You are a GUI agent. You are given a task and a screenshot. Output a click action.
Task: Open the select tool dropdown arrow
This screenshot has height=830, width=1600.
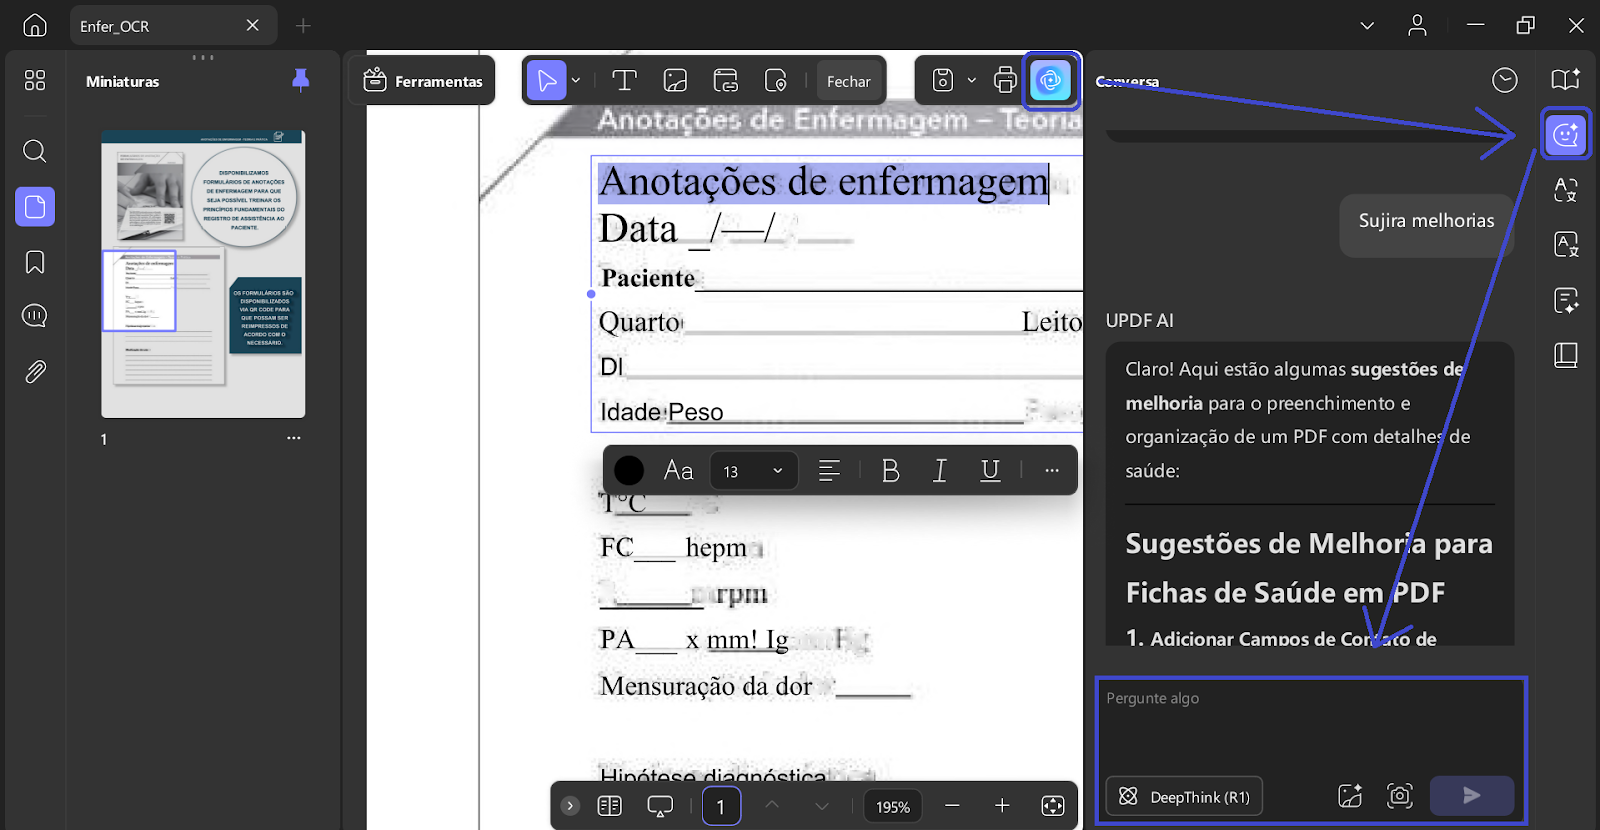coord(576,80)
